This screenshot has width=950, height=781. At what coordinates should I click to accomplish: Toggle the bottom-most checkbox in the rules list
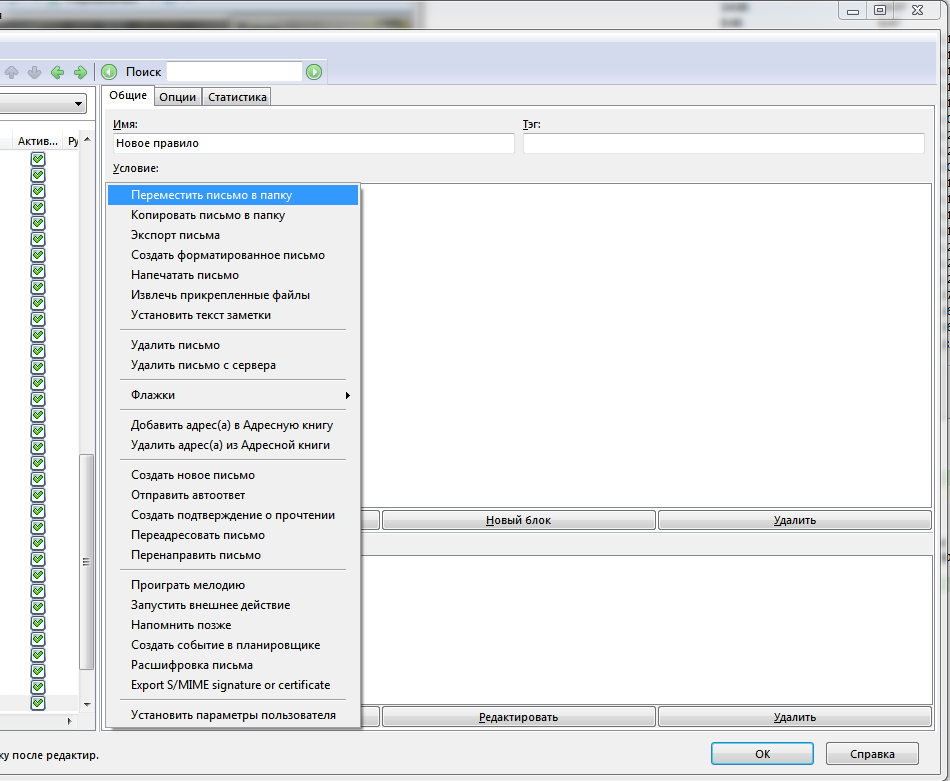38,703
